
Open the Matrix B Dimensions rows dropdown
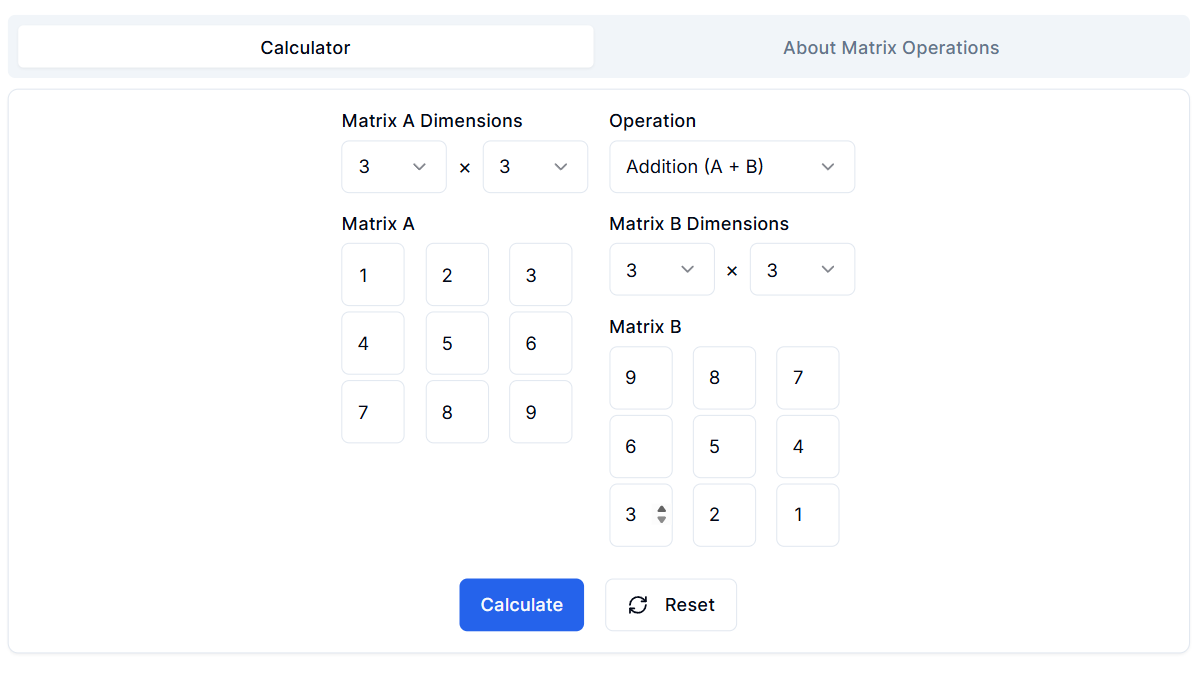pos(662,269)
